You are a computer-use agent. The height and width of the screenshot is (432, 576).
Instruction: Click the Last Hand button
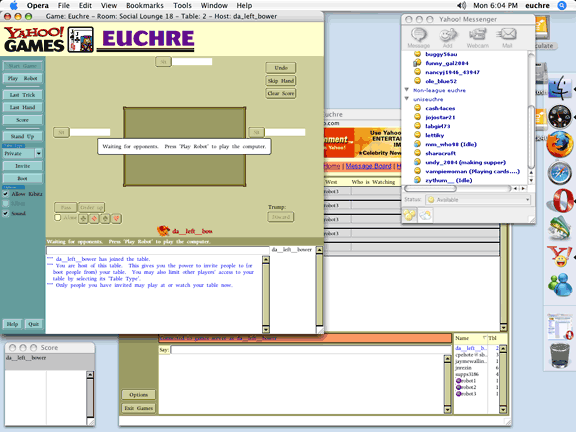[x=22, y=107]
